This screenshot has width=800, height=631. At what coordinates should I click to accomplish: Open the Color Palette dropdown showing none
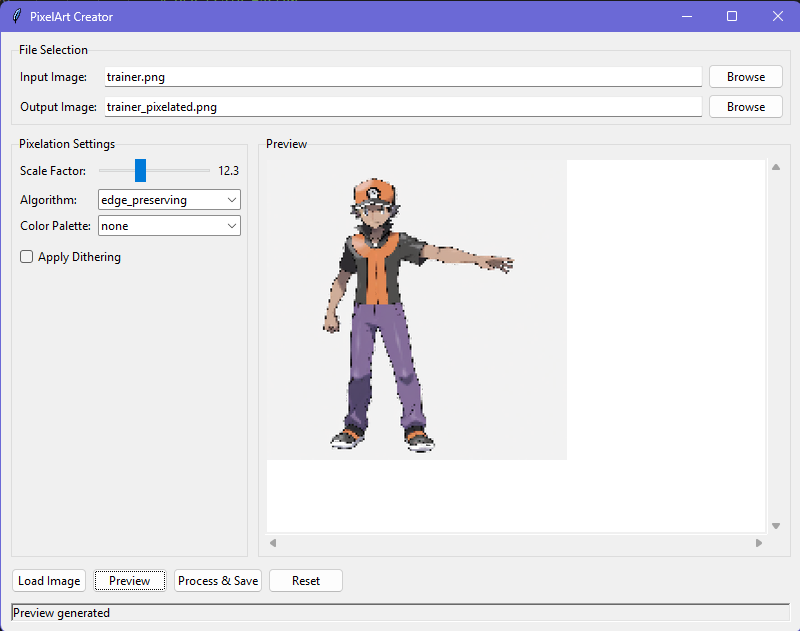pyautogui.click(x=169, y=226)
